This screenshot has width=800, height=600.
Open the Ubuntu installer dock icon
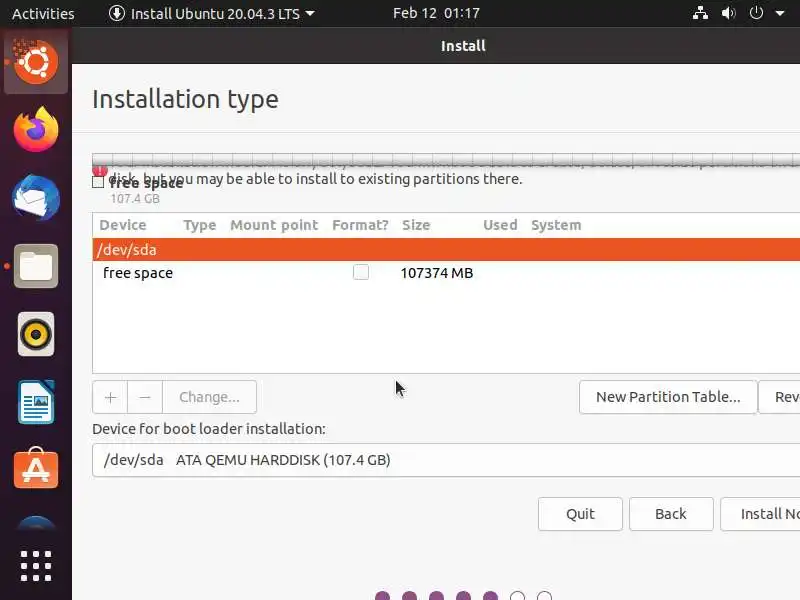tap(36, 62)
